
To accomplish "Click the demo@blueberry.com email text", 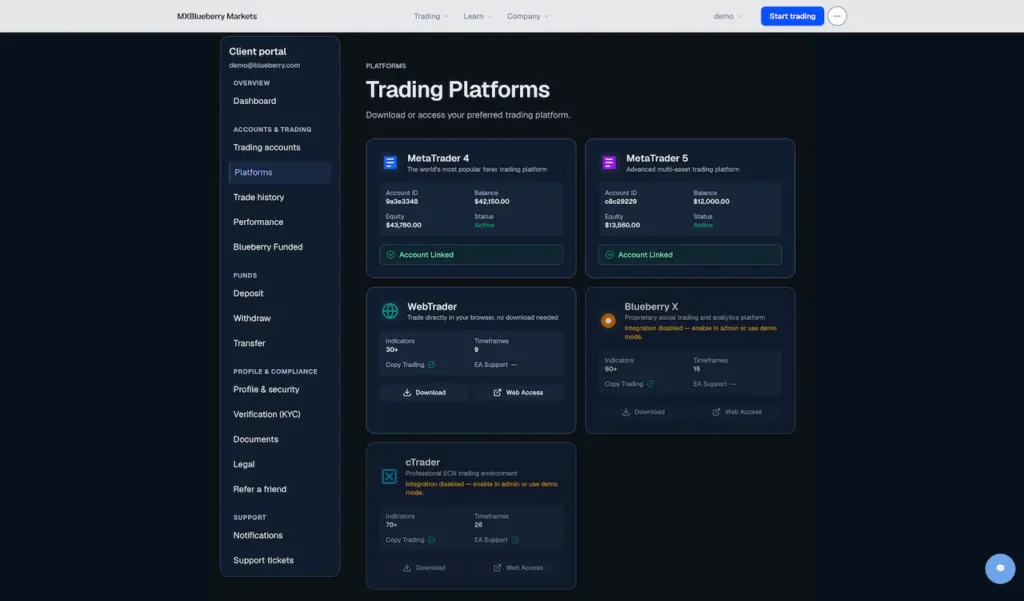I will click(x=264, y=65).
